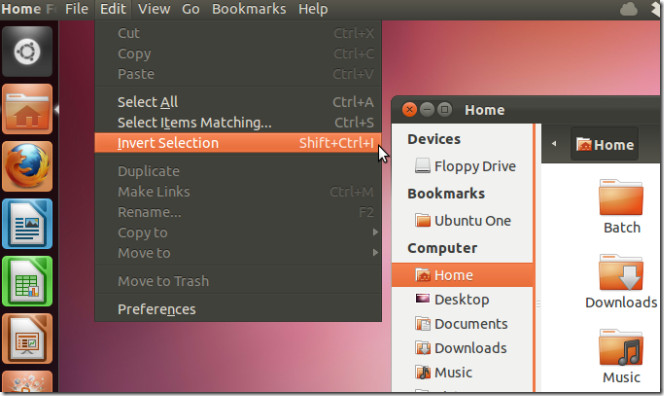Image resolution: width=664 pixels, height=396 pixels.
Task: Click Invert Selection in Edit menu
Action: click(x=238, y=143)
